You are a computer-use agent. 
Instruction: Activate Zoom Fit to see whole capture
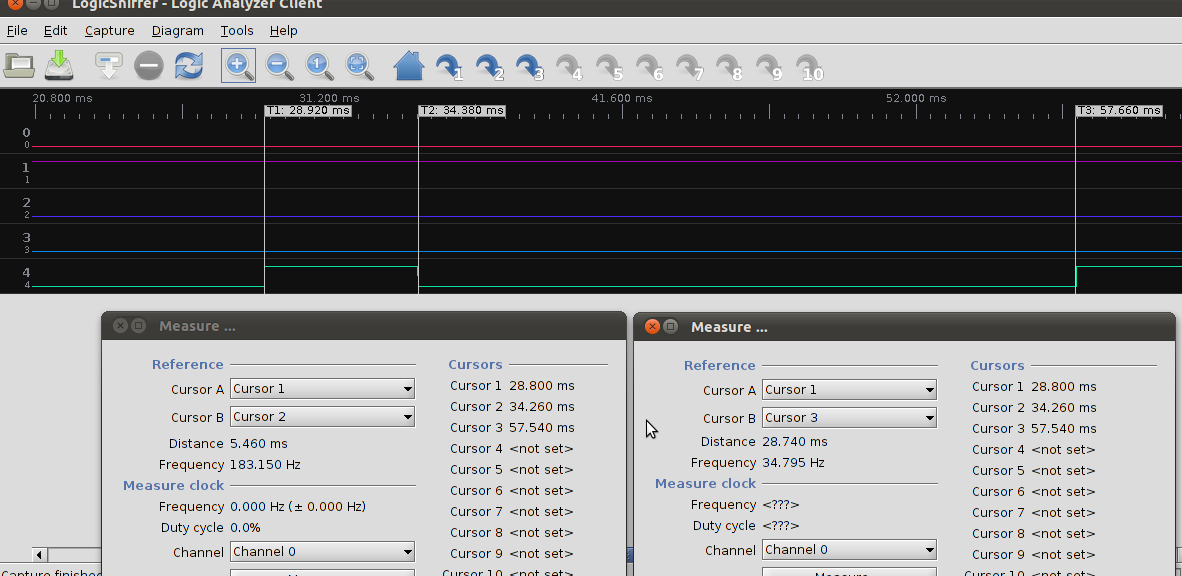[x=358, y=66]
